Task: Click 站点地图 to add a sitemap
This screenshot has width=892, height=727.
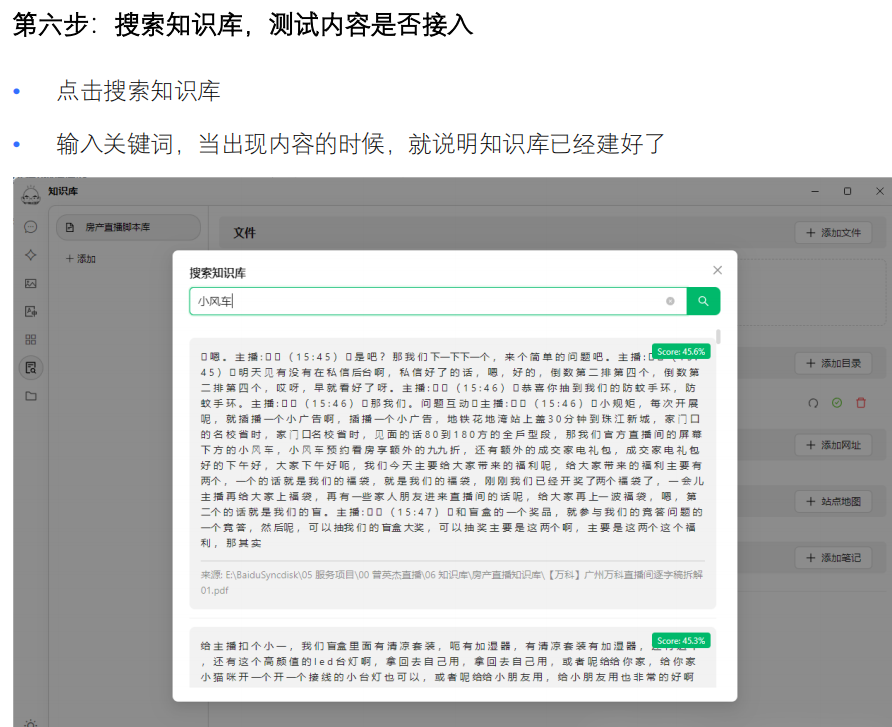Action: [833, 501]
